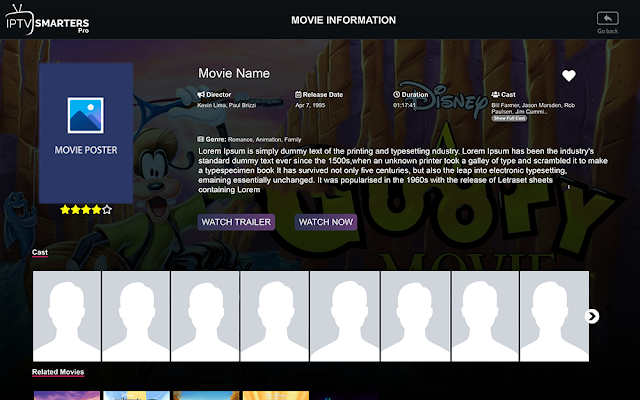Open the first cast member placeholder

(x=67, y=316)
